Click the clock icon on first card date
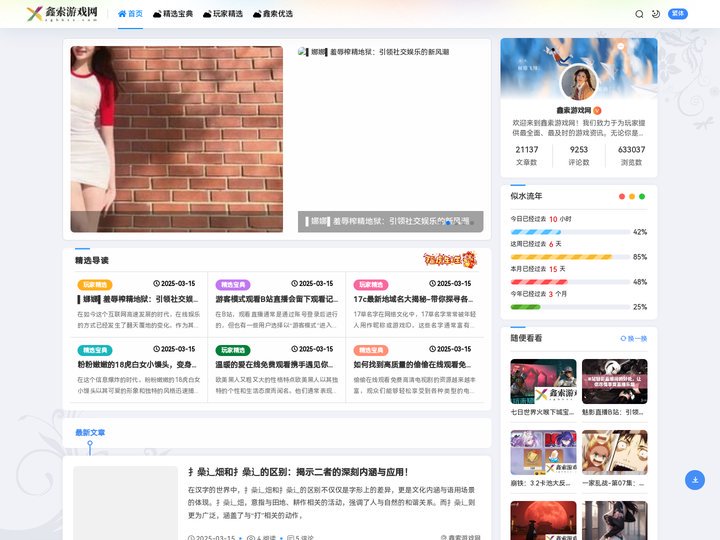Screen dimensions: 720x540 (x=156, y=284)
